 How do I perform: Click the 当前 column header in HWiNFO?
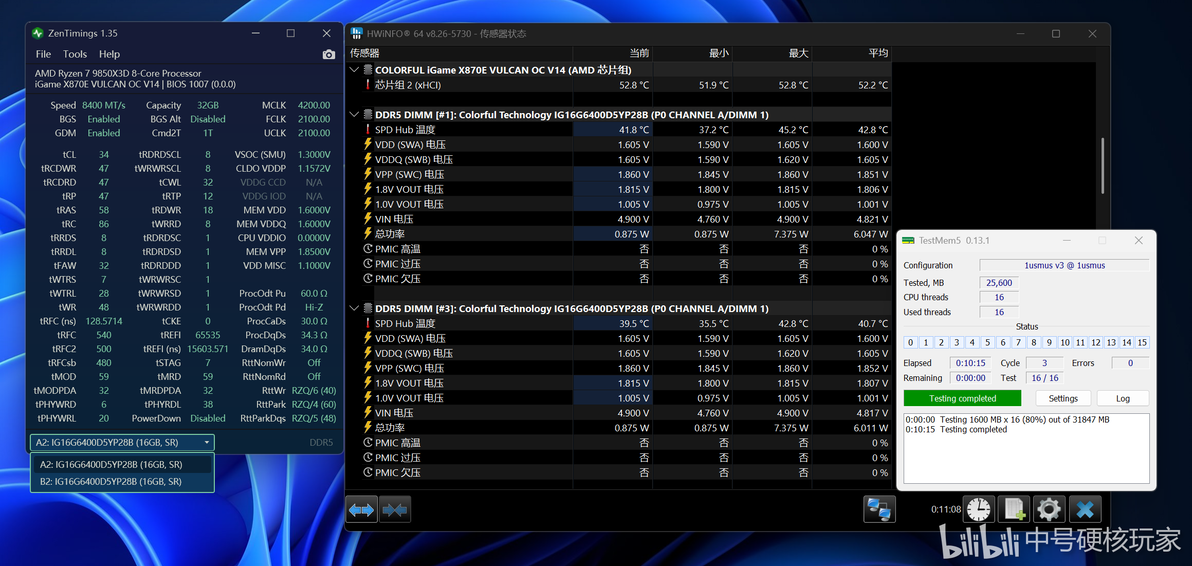click(639, 53)
